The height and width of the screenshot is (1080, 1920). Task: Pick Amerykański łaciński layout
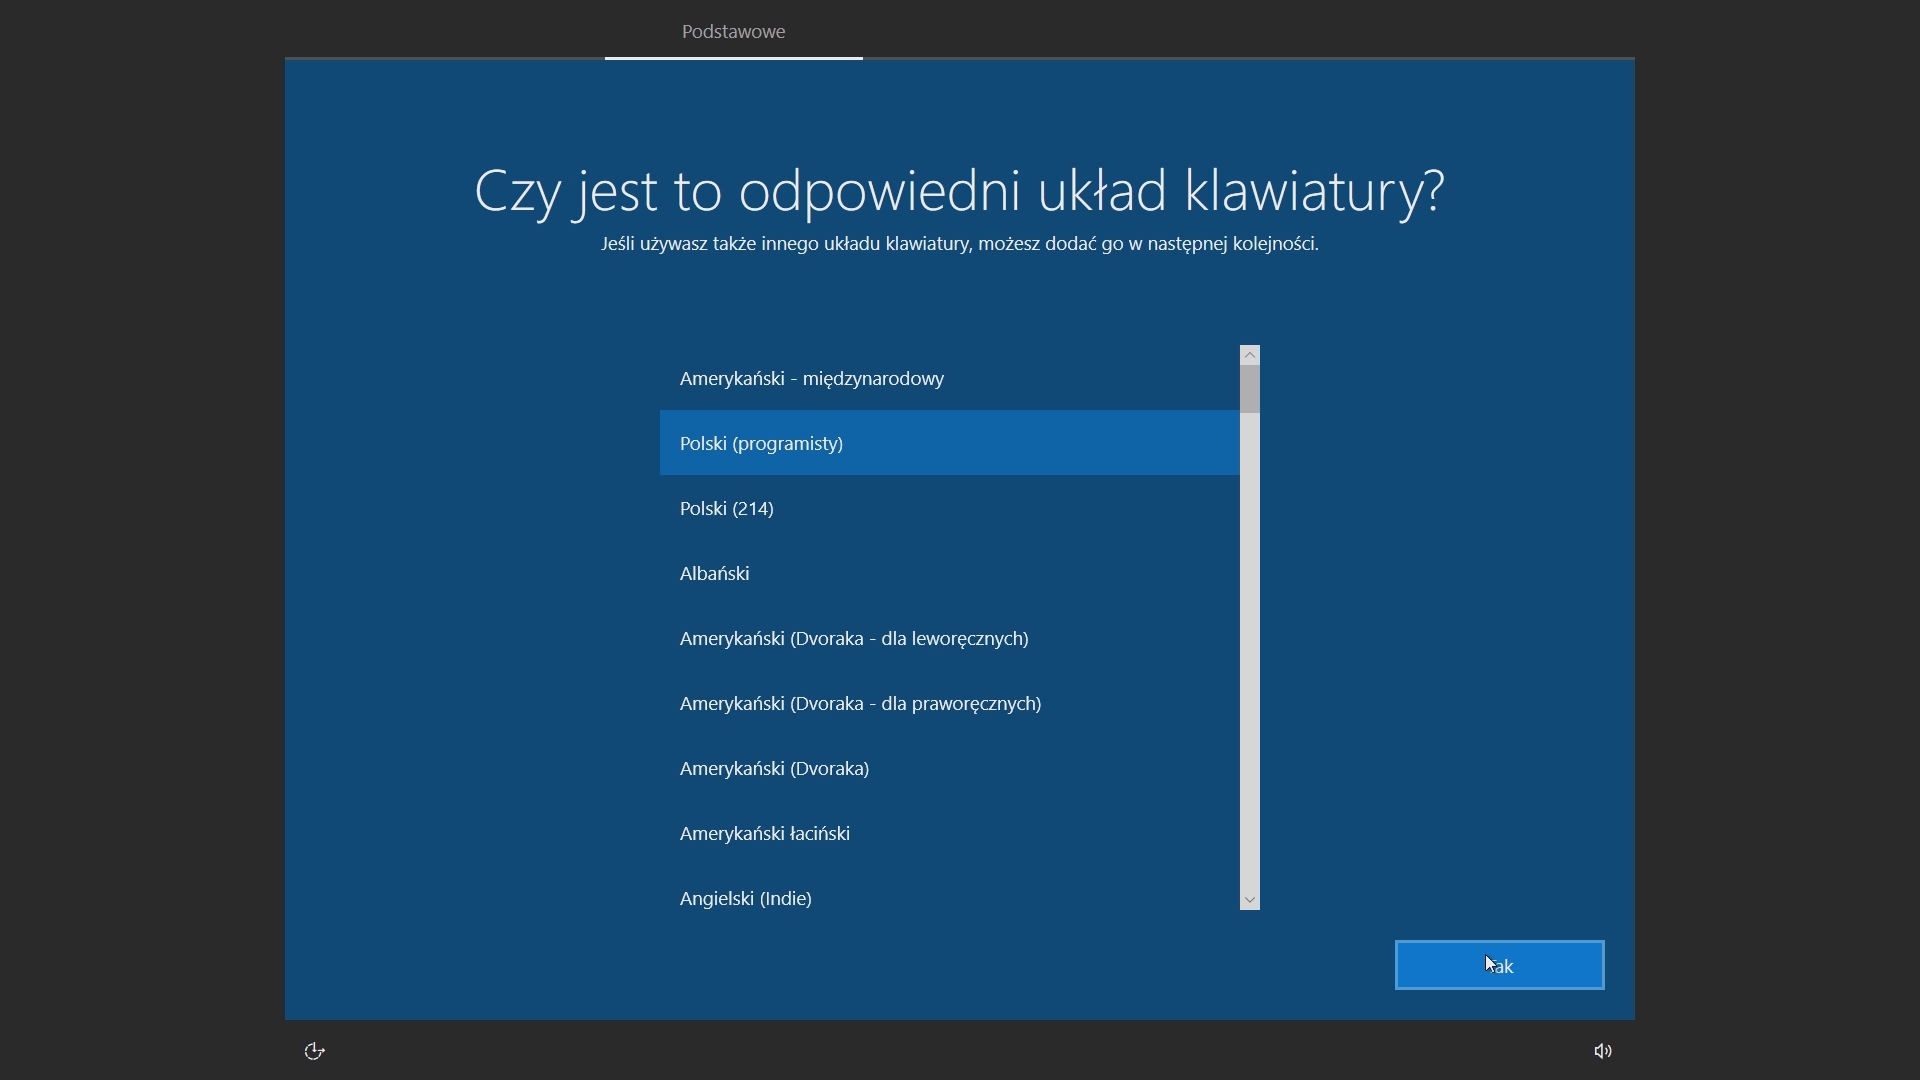tap(950, 833)
